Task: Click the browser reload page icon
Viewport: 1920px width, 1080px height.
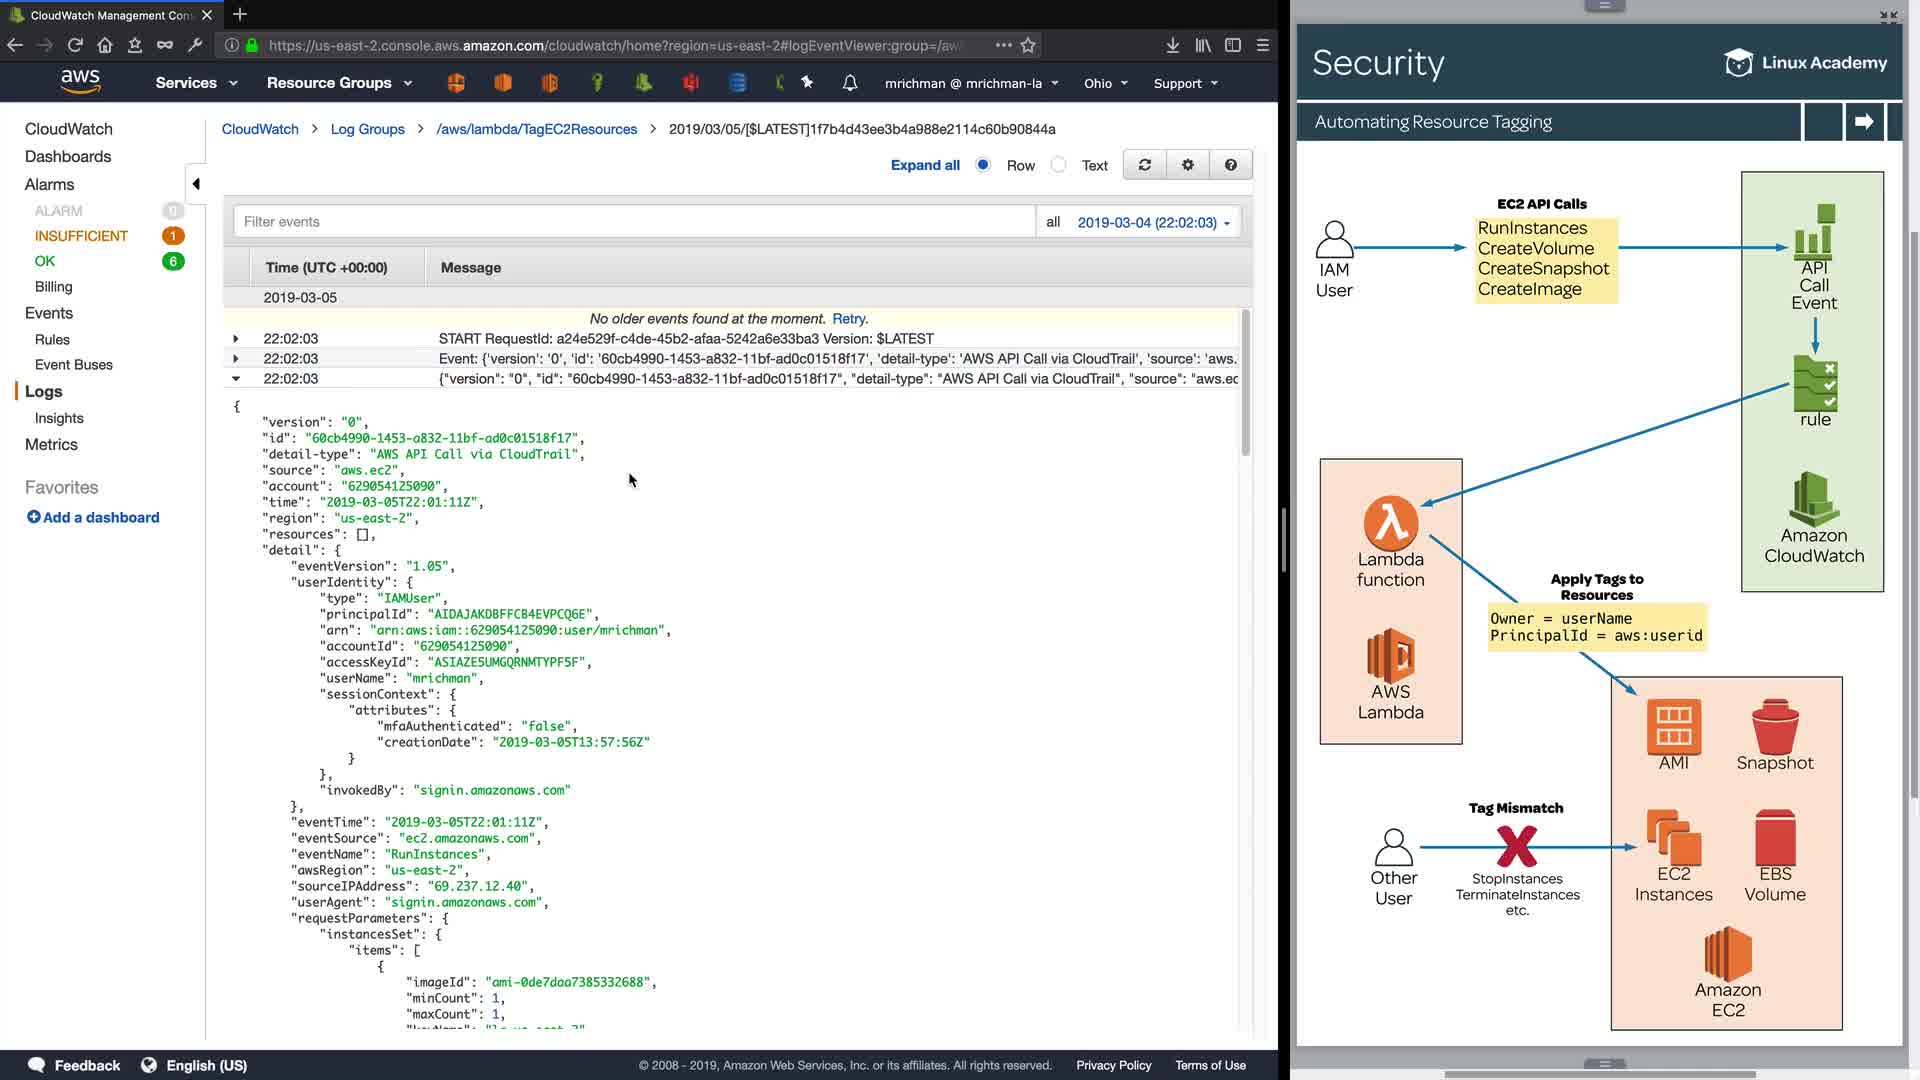Action: click(75, 45)
